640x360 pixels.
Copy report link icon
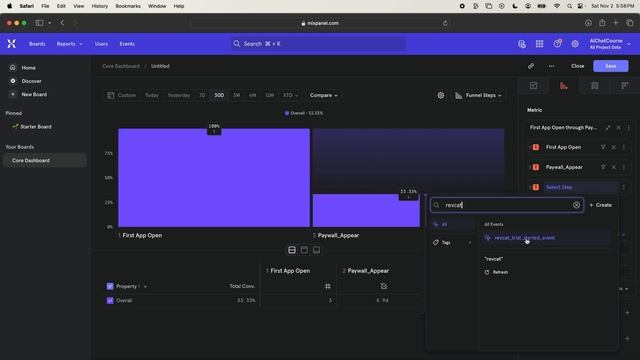531,66
